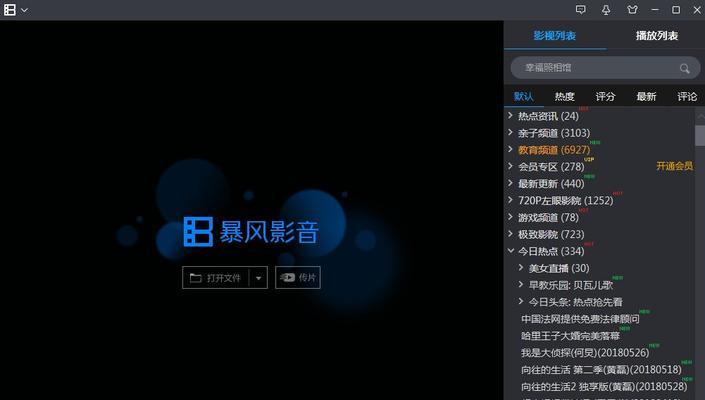
Task: Click the 打开文件 button
Action: coord(216,277)
